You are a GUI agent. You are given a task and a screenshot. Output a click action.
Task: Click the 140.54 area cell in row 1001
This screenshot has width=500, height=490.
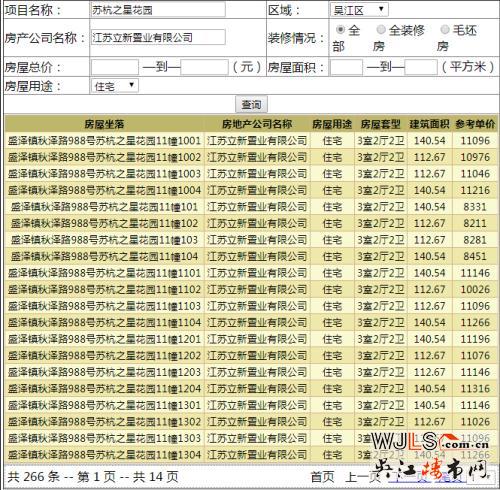point(429,141)
